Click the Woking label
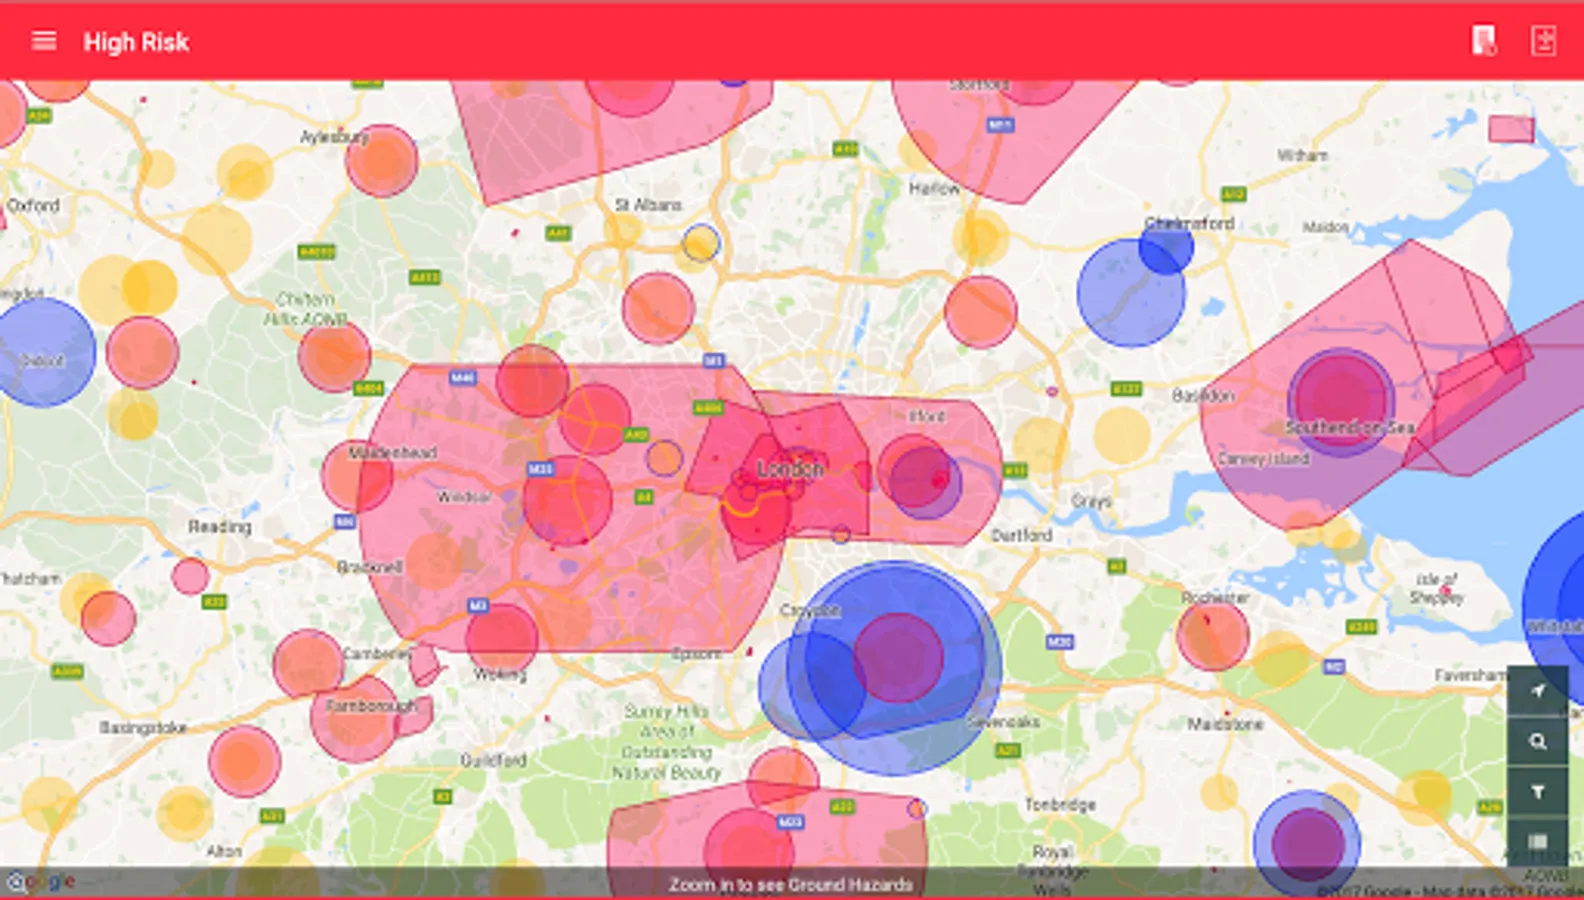Viewport: 1584px width, 900px height. [500, 675]
